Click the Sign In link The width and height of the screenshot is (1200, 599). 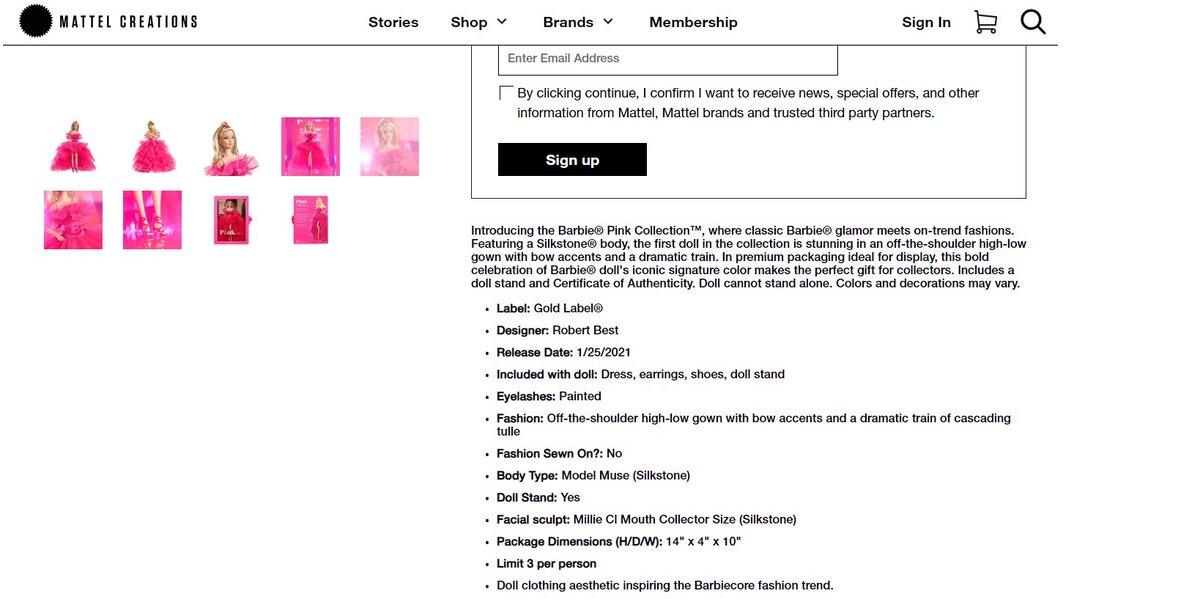pos(925,21)
